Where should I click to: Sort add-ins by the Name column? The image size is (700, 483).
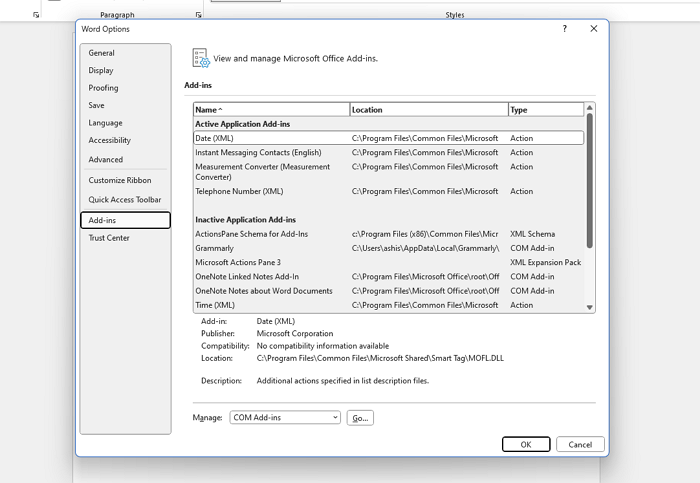coord(270,109)
